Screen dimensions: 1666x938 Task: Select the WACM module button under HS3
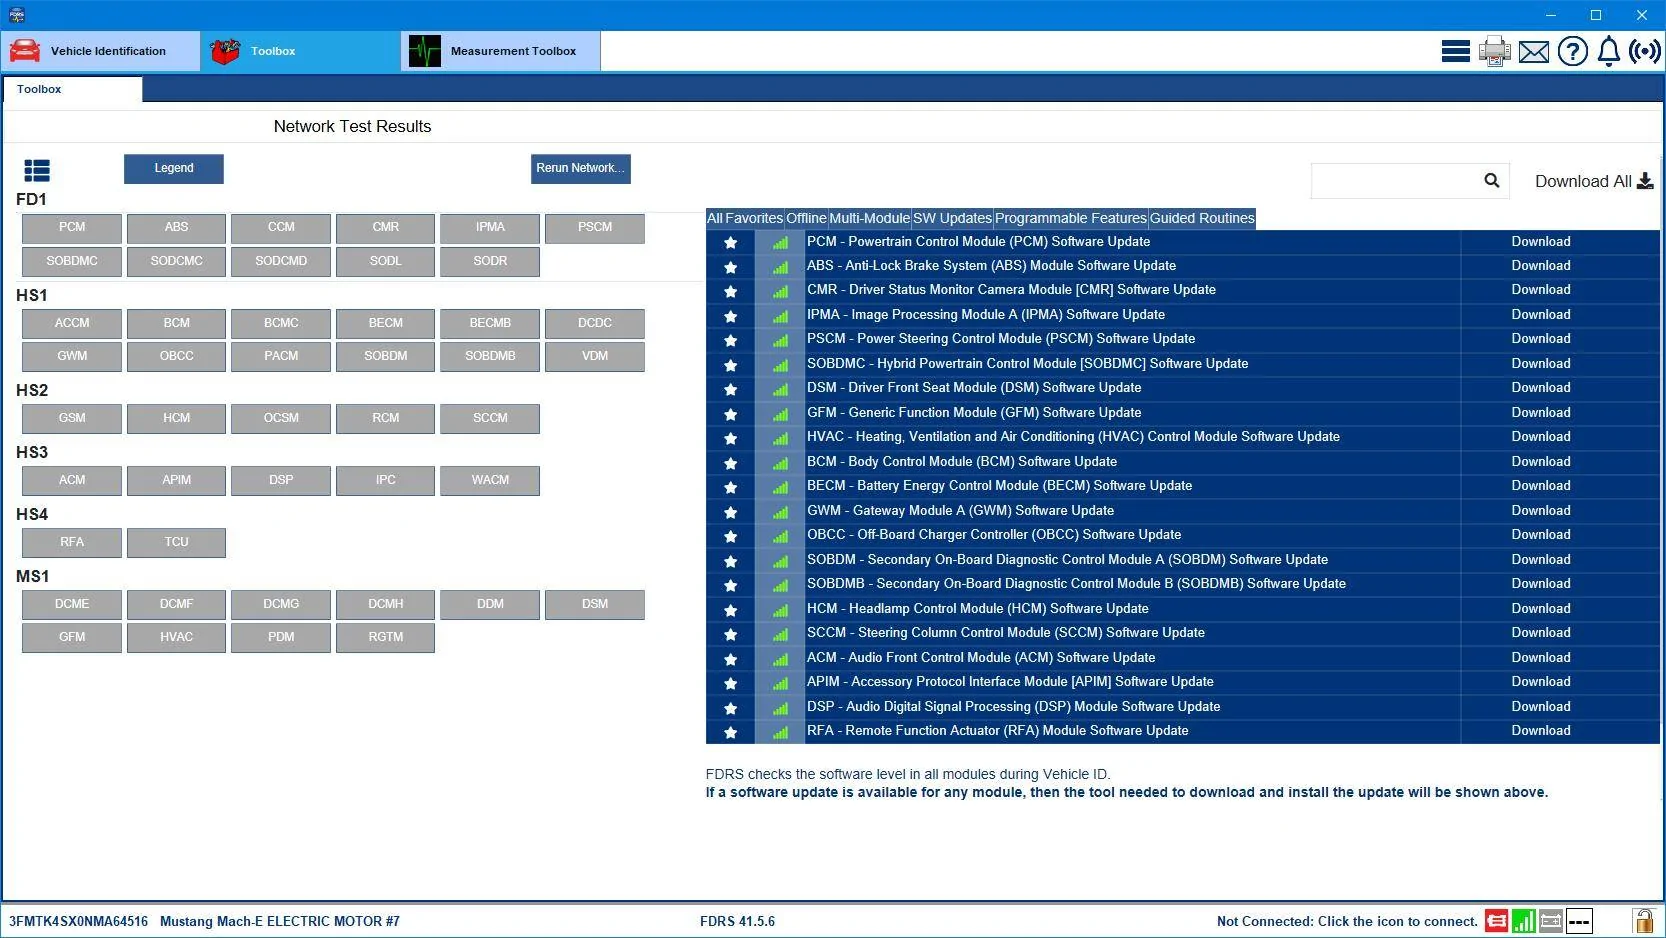pos(490,481)
